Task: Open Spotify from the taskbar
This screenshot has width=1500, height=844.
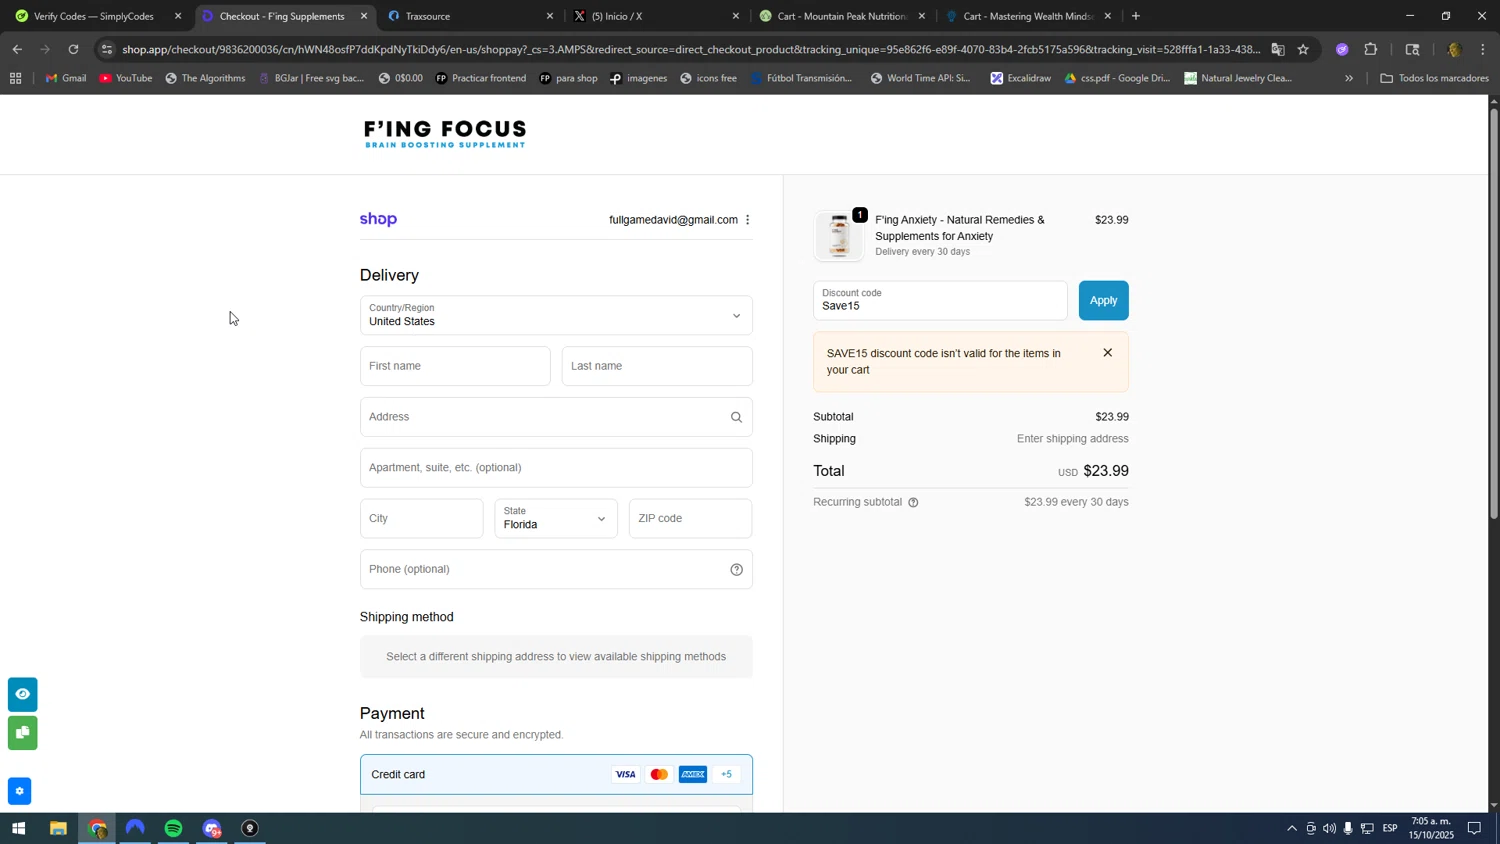Action: click(174, 828)
